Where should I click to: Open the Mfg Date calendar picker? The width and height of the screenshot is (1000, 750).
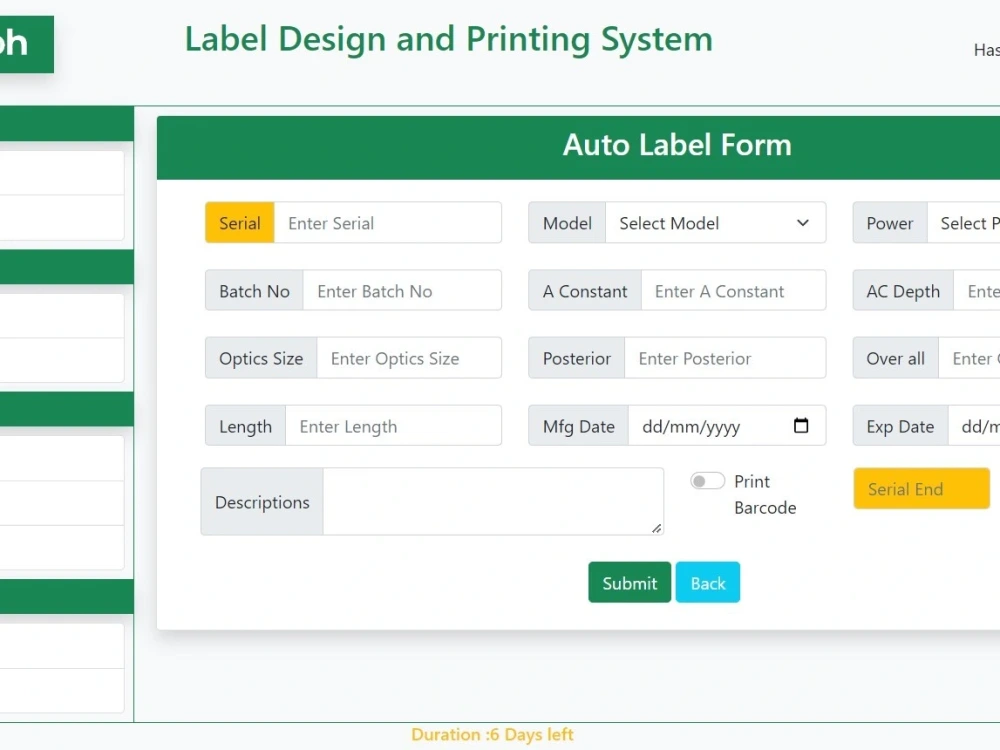tap(801, 425)
